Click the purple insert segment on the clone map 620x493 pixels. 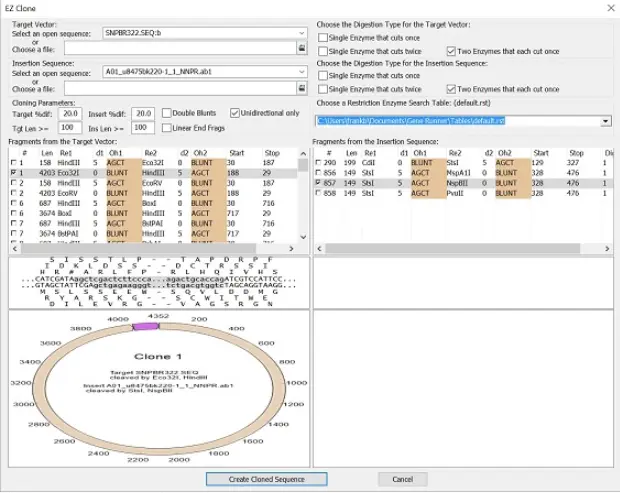click(146, 326)
